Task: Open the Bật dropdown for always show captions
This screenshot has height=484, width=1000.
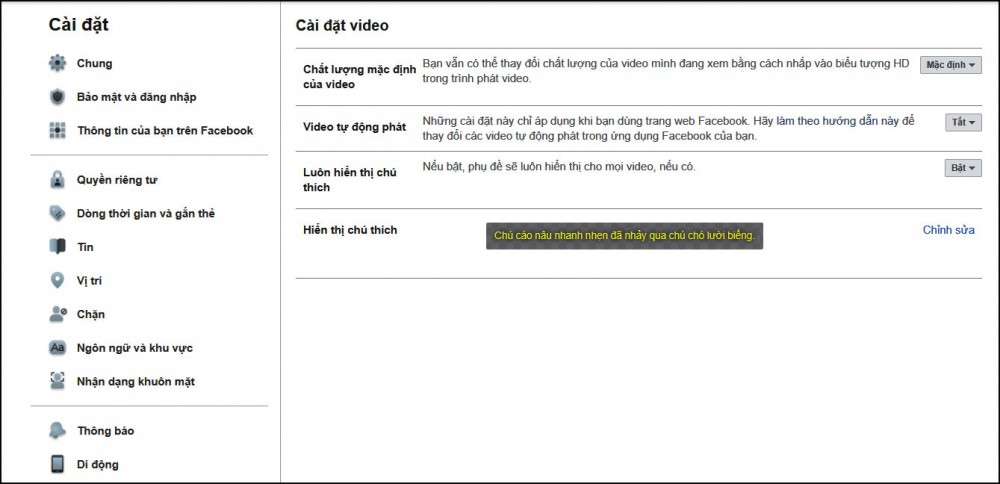Action: point(963,168)
